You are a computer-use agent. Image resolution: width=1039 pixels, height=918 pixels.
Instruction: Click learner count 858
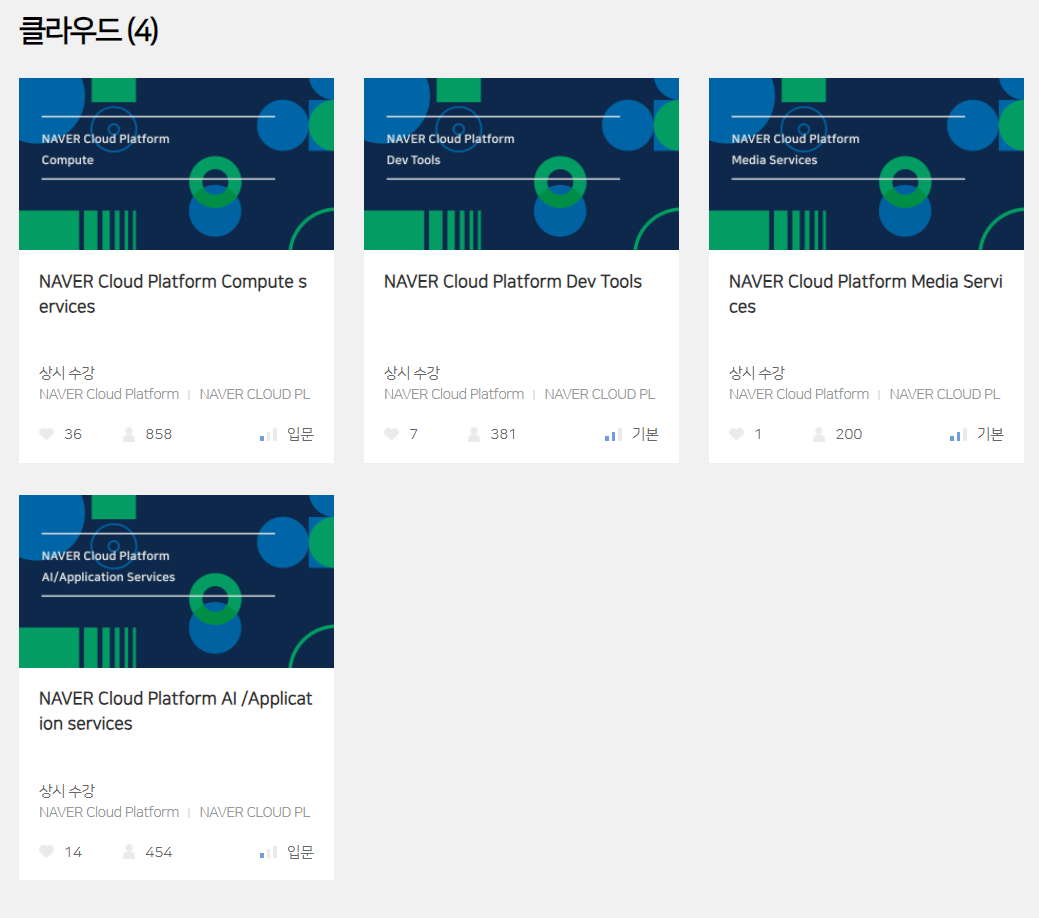[159, 434]
